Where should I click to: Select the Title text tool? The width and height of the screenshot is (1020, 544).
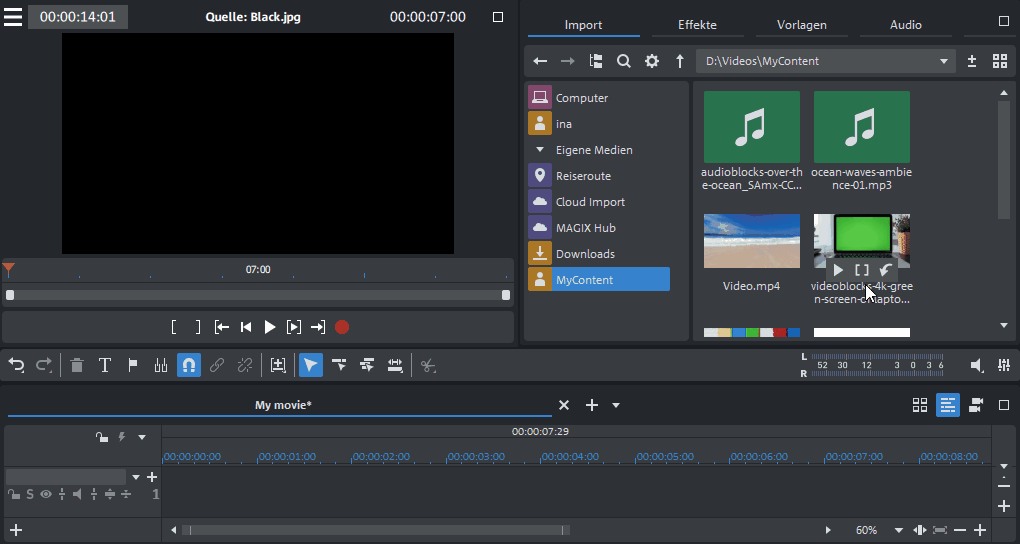pyautogui.click(x=104, y=366)
